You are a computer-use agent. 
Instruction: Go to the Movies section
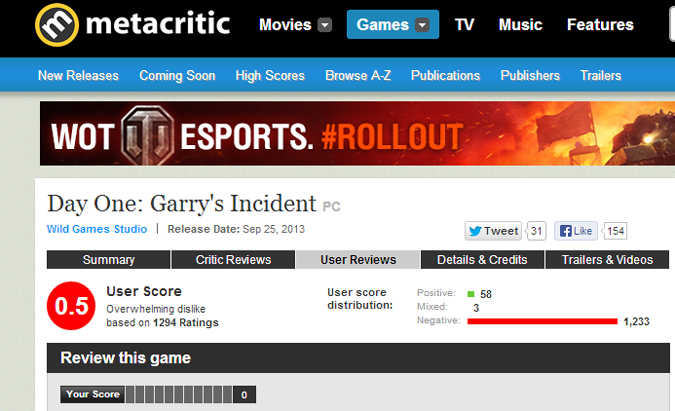(285, 25)
